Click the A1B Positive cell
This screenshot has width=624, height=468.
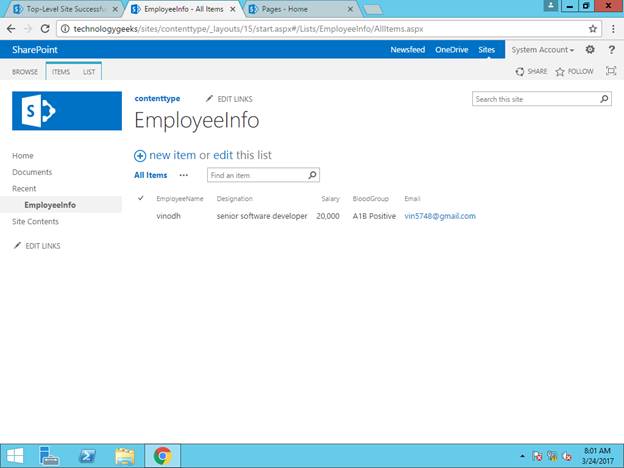[374, 216]
